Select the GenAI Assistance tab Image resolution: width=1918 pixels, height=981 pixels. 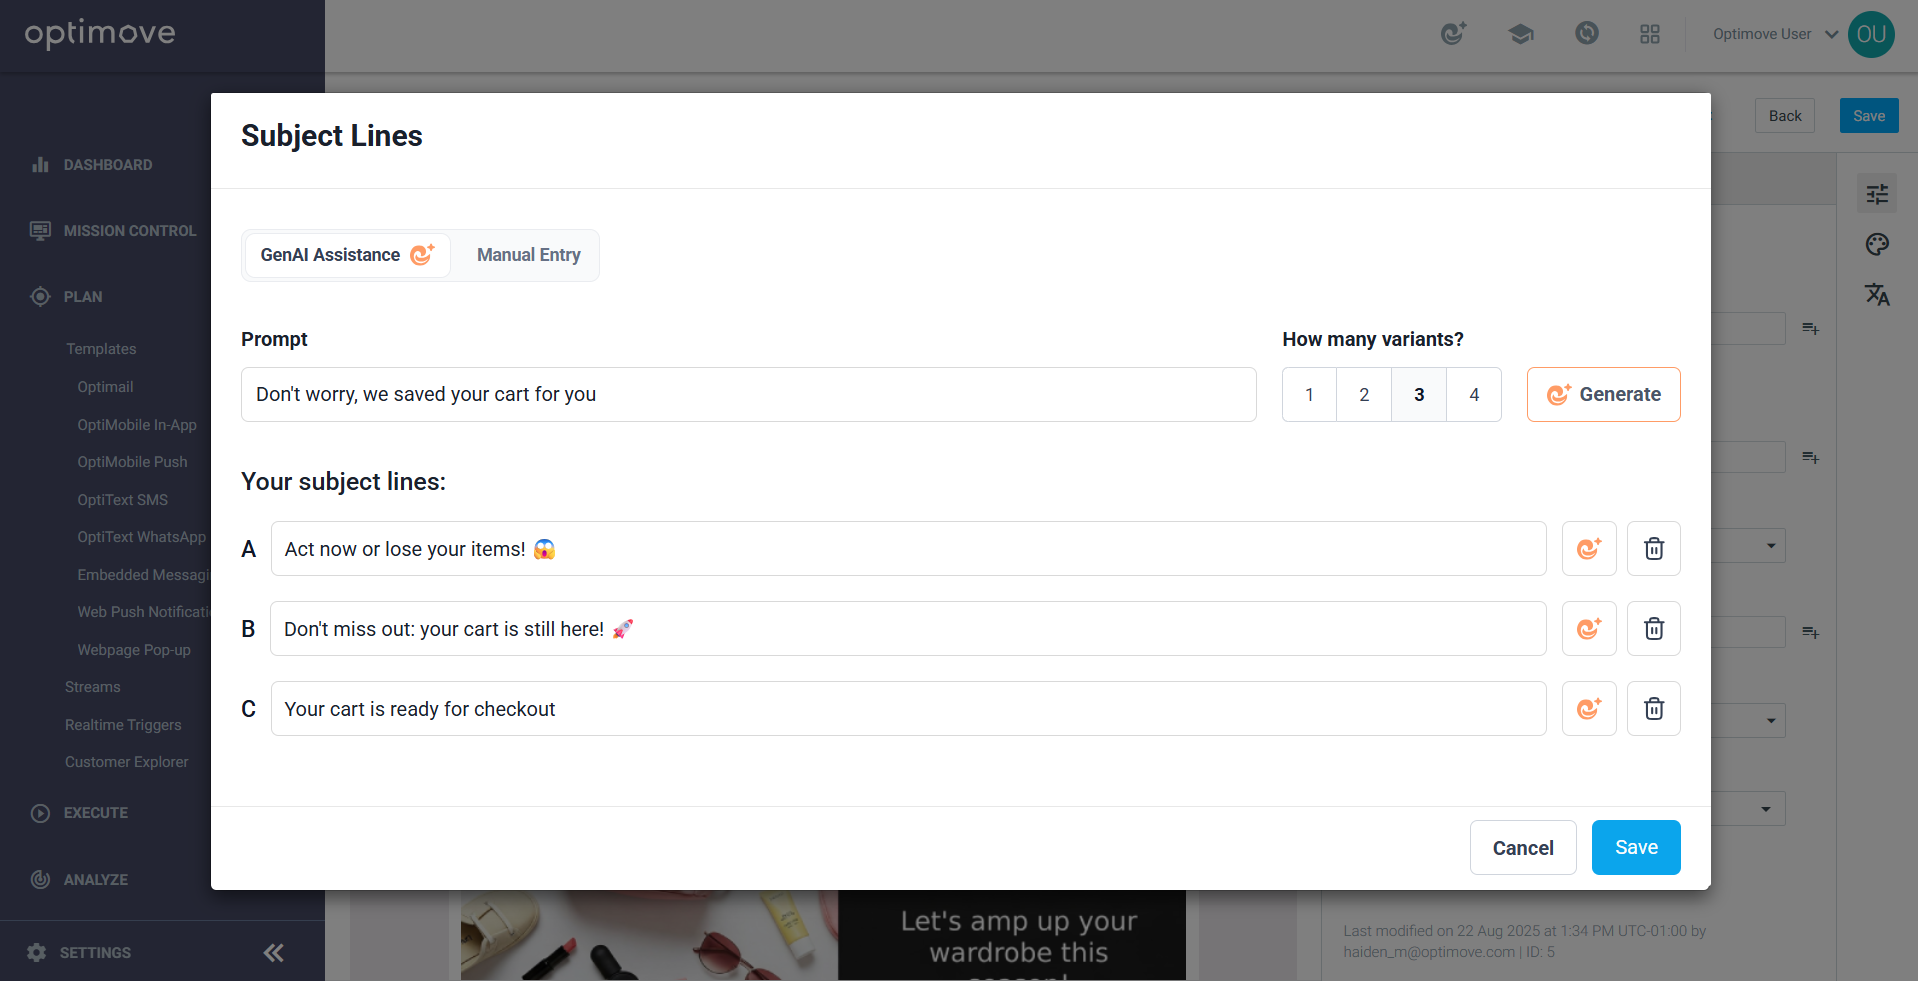pyautogui.click(x=346, y=255)
